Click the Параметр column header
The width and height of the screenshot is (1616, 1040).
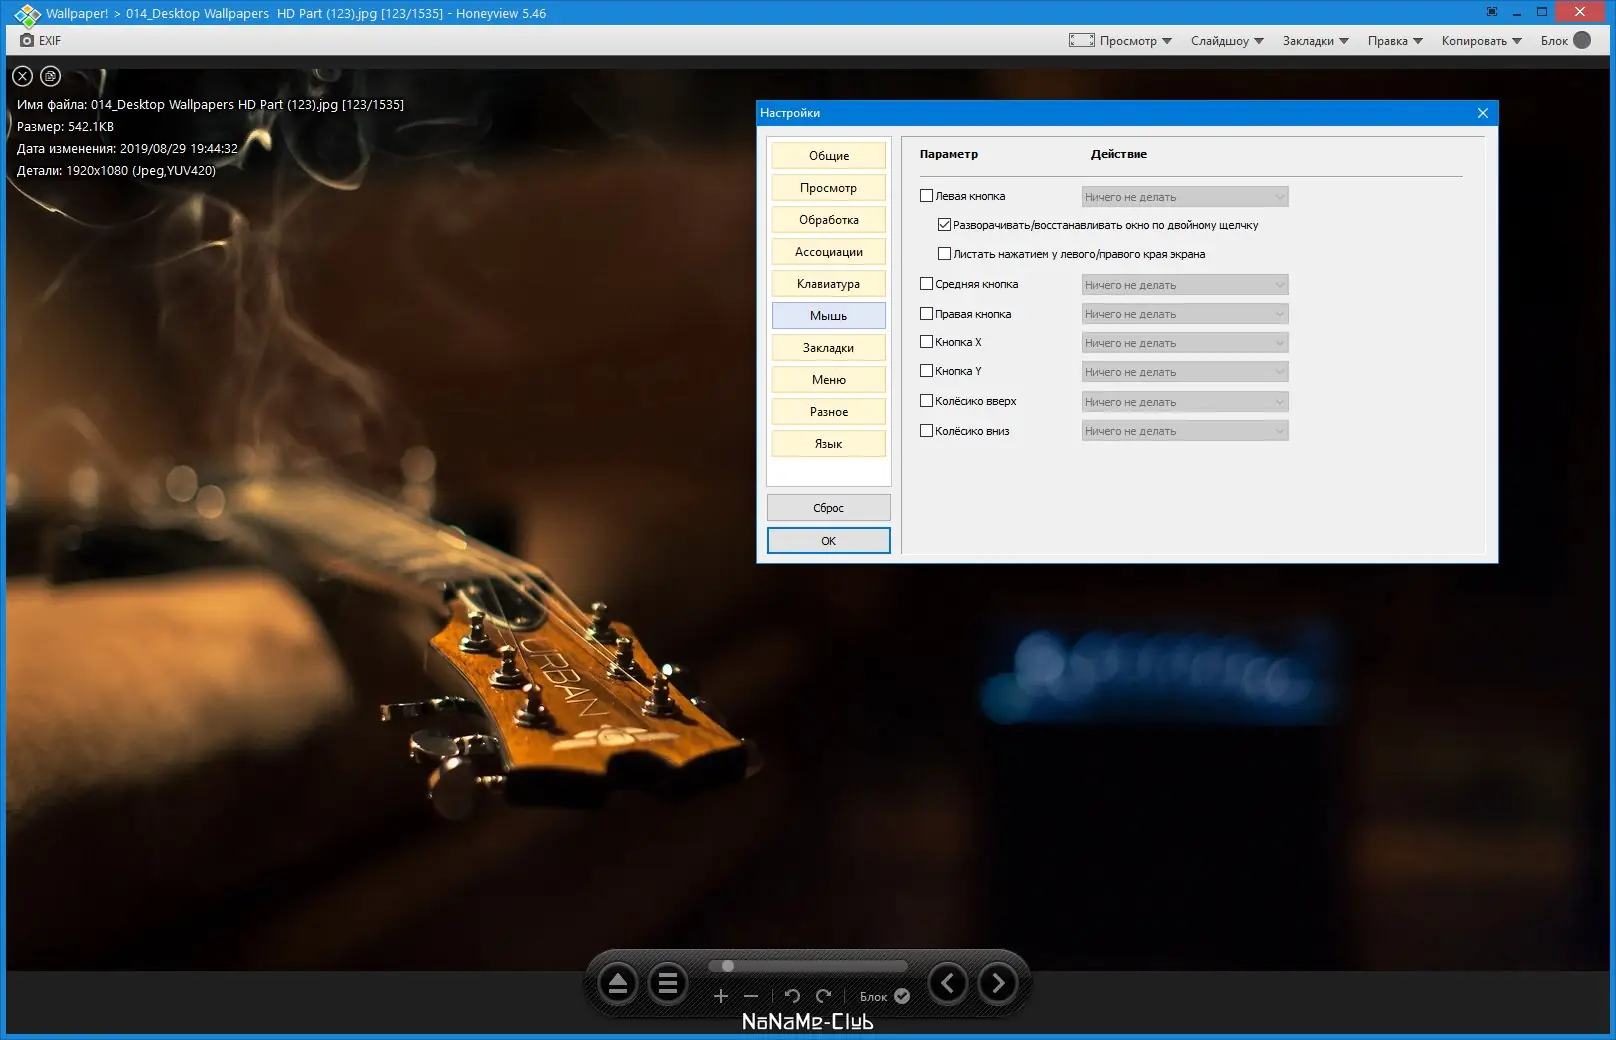coord(949,154)
